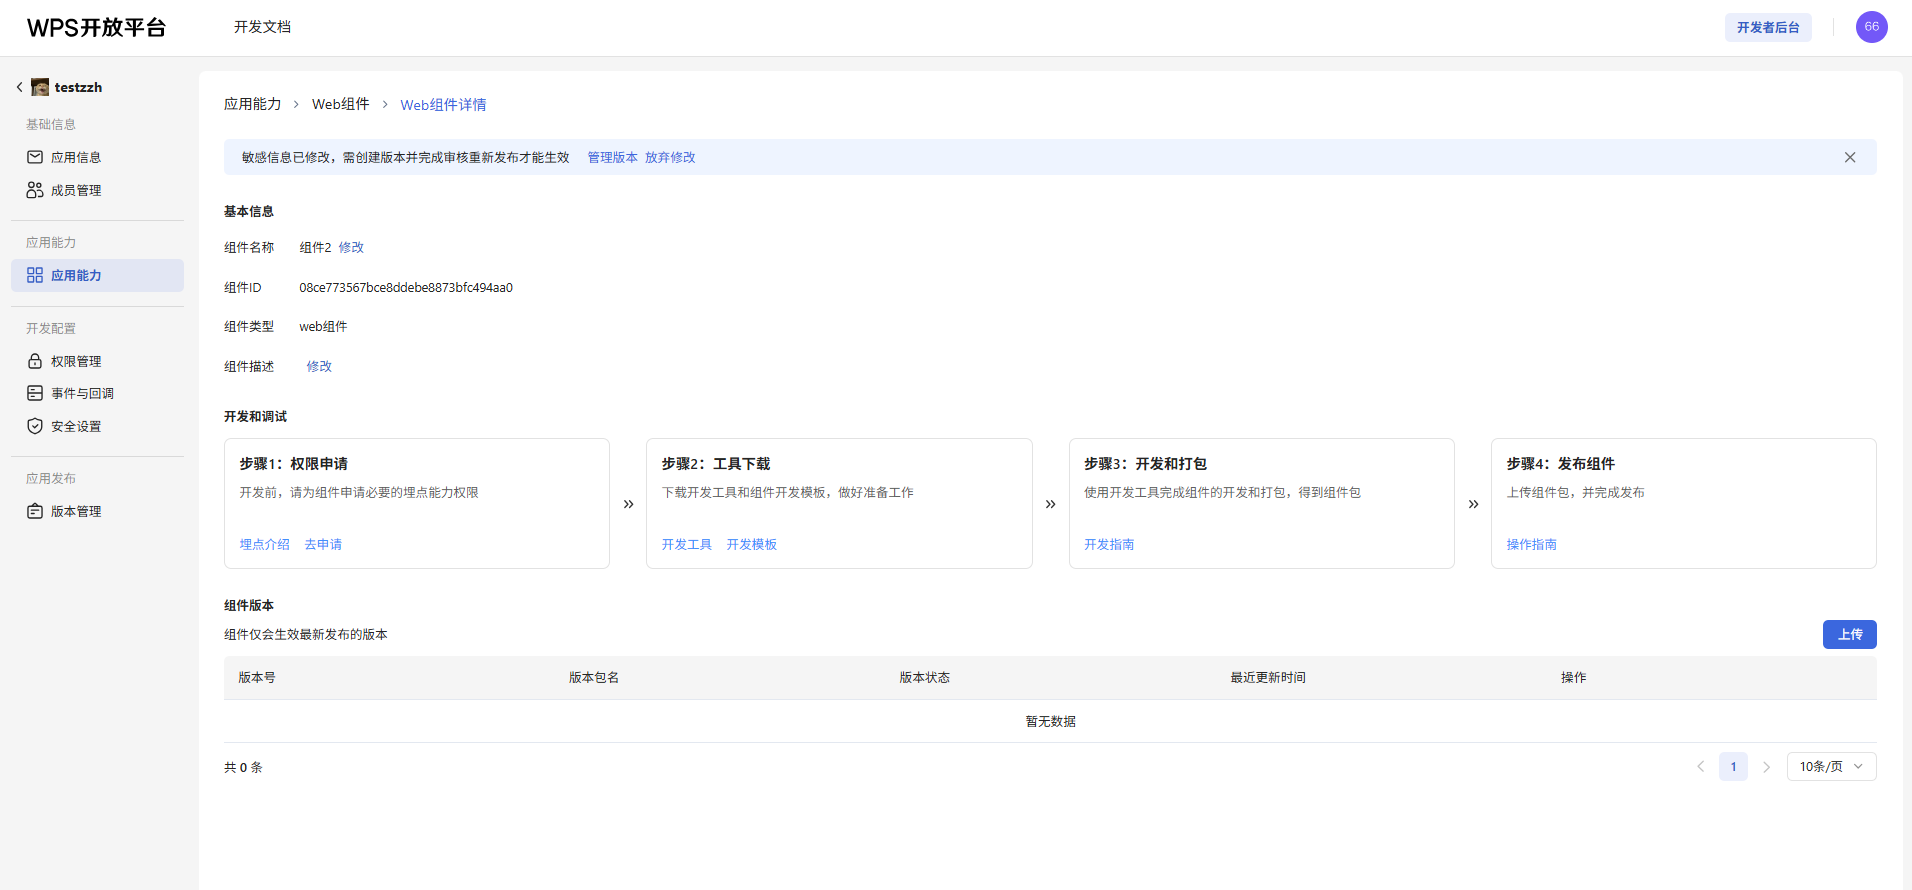Click Web组件 in the breadcrumb
This screenshot has height=890, width=1912.
coord(341,104)
